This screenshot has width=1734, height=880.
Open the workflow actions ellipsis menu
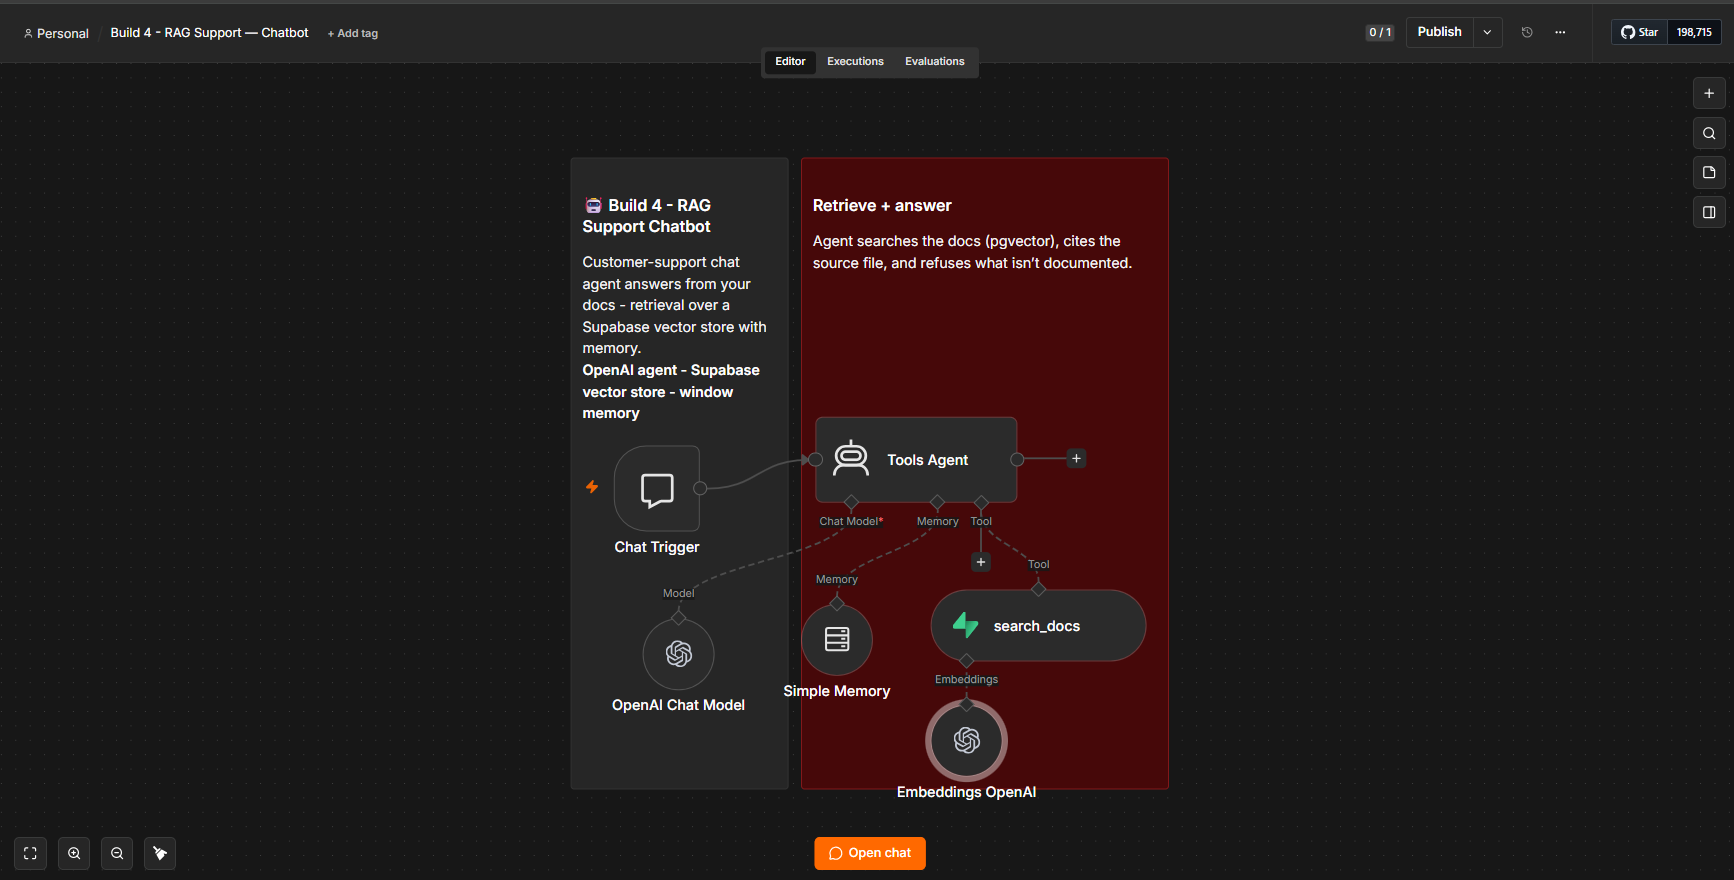tap(1560, 32)
